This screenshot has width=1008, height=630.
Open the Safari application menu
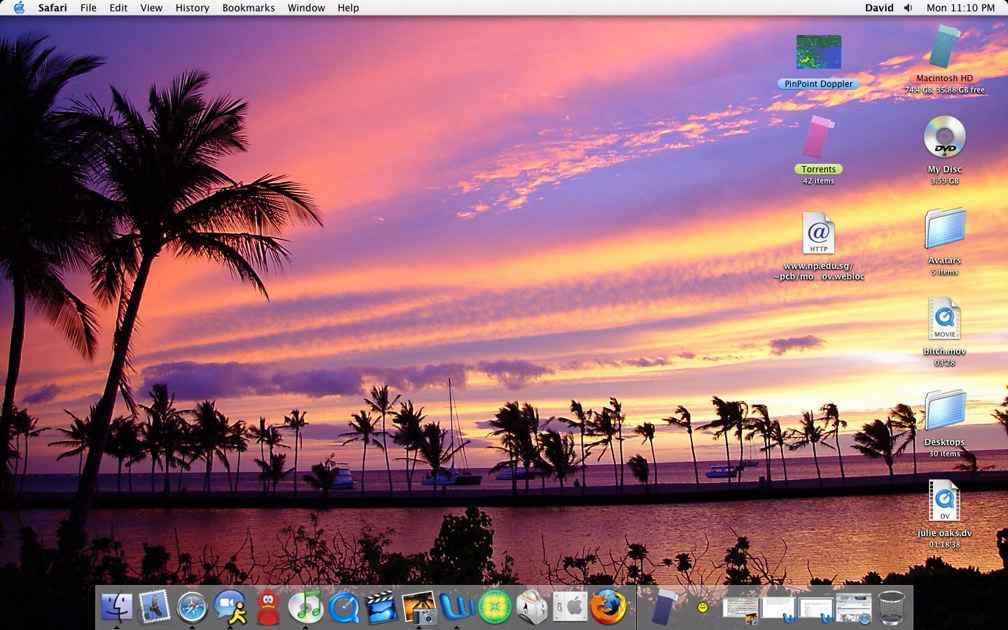53,8
